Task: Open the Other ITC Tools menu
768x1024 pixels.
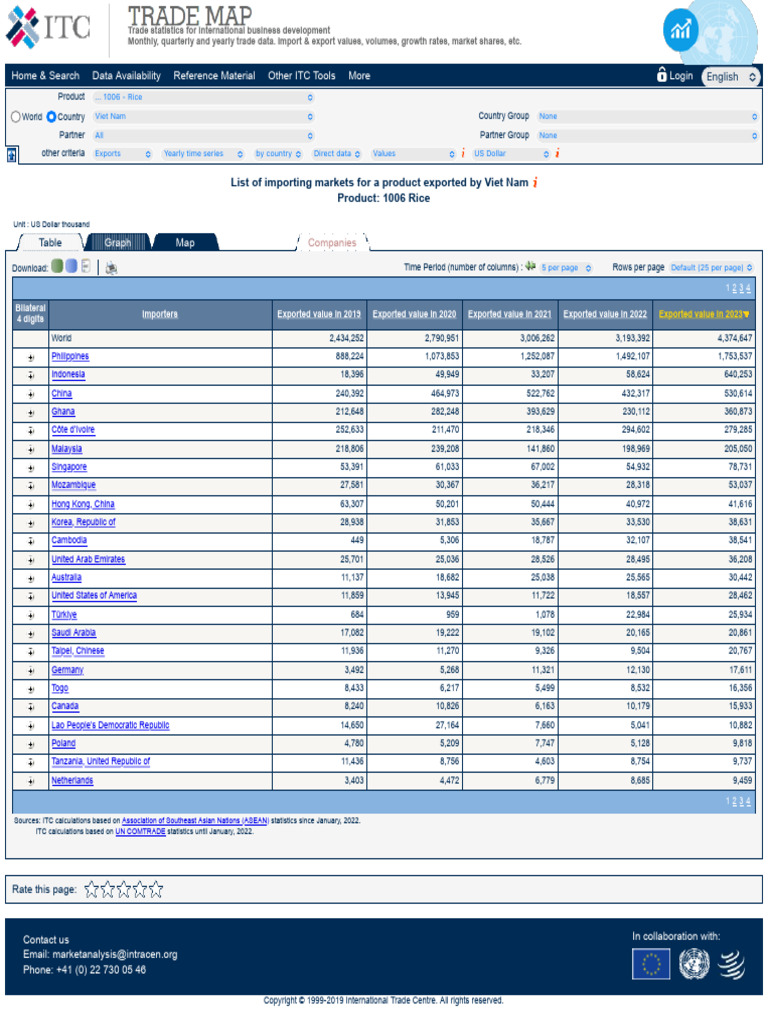Action: pyautogui.click(x=302, y=76)
